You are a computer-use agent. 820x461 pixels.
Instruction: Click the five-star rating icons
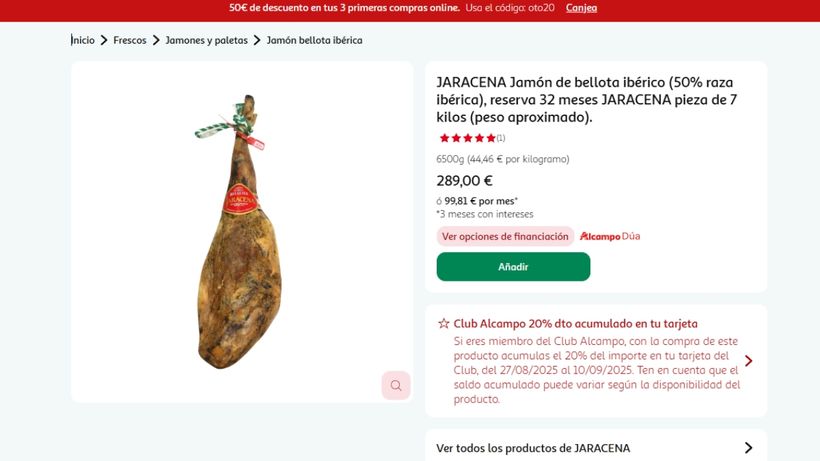coord(468,138)
